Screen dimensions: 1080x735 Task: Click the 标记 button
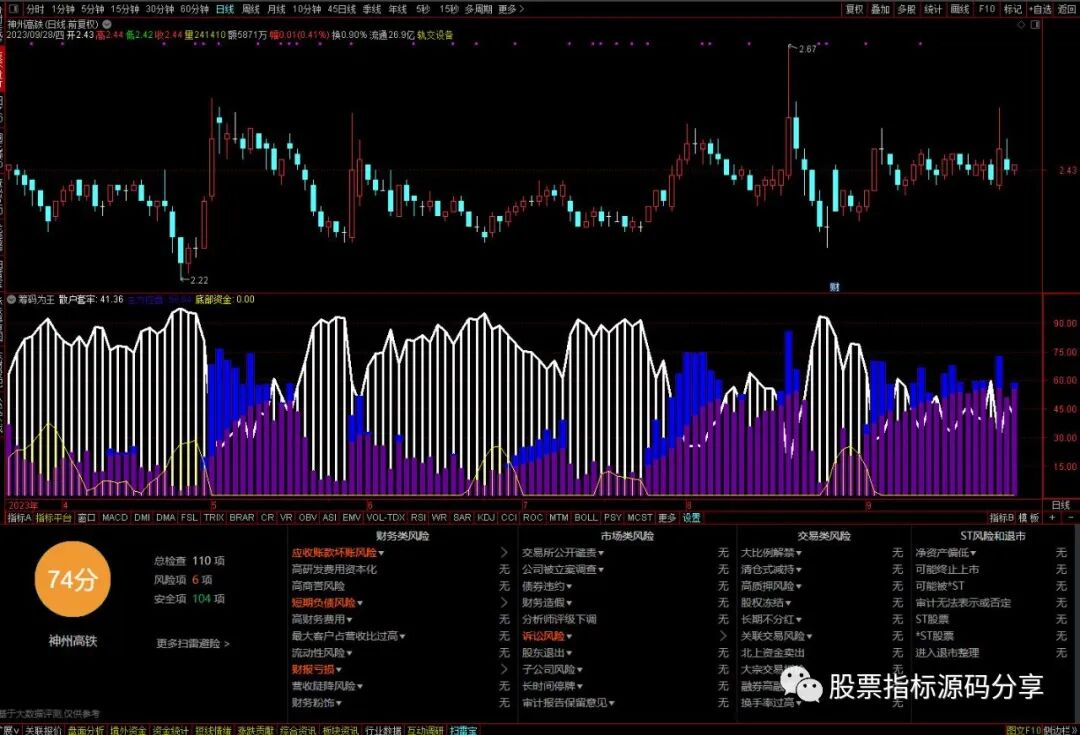coord(1012,9)
